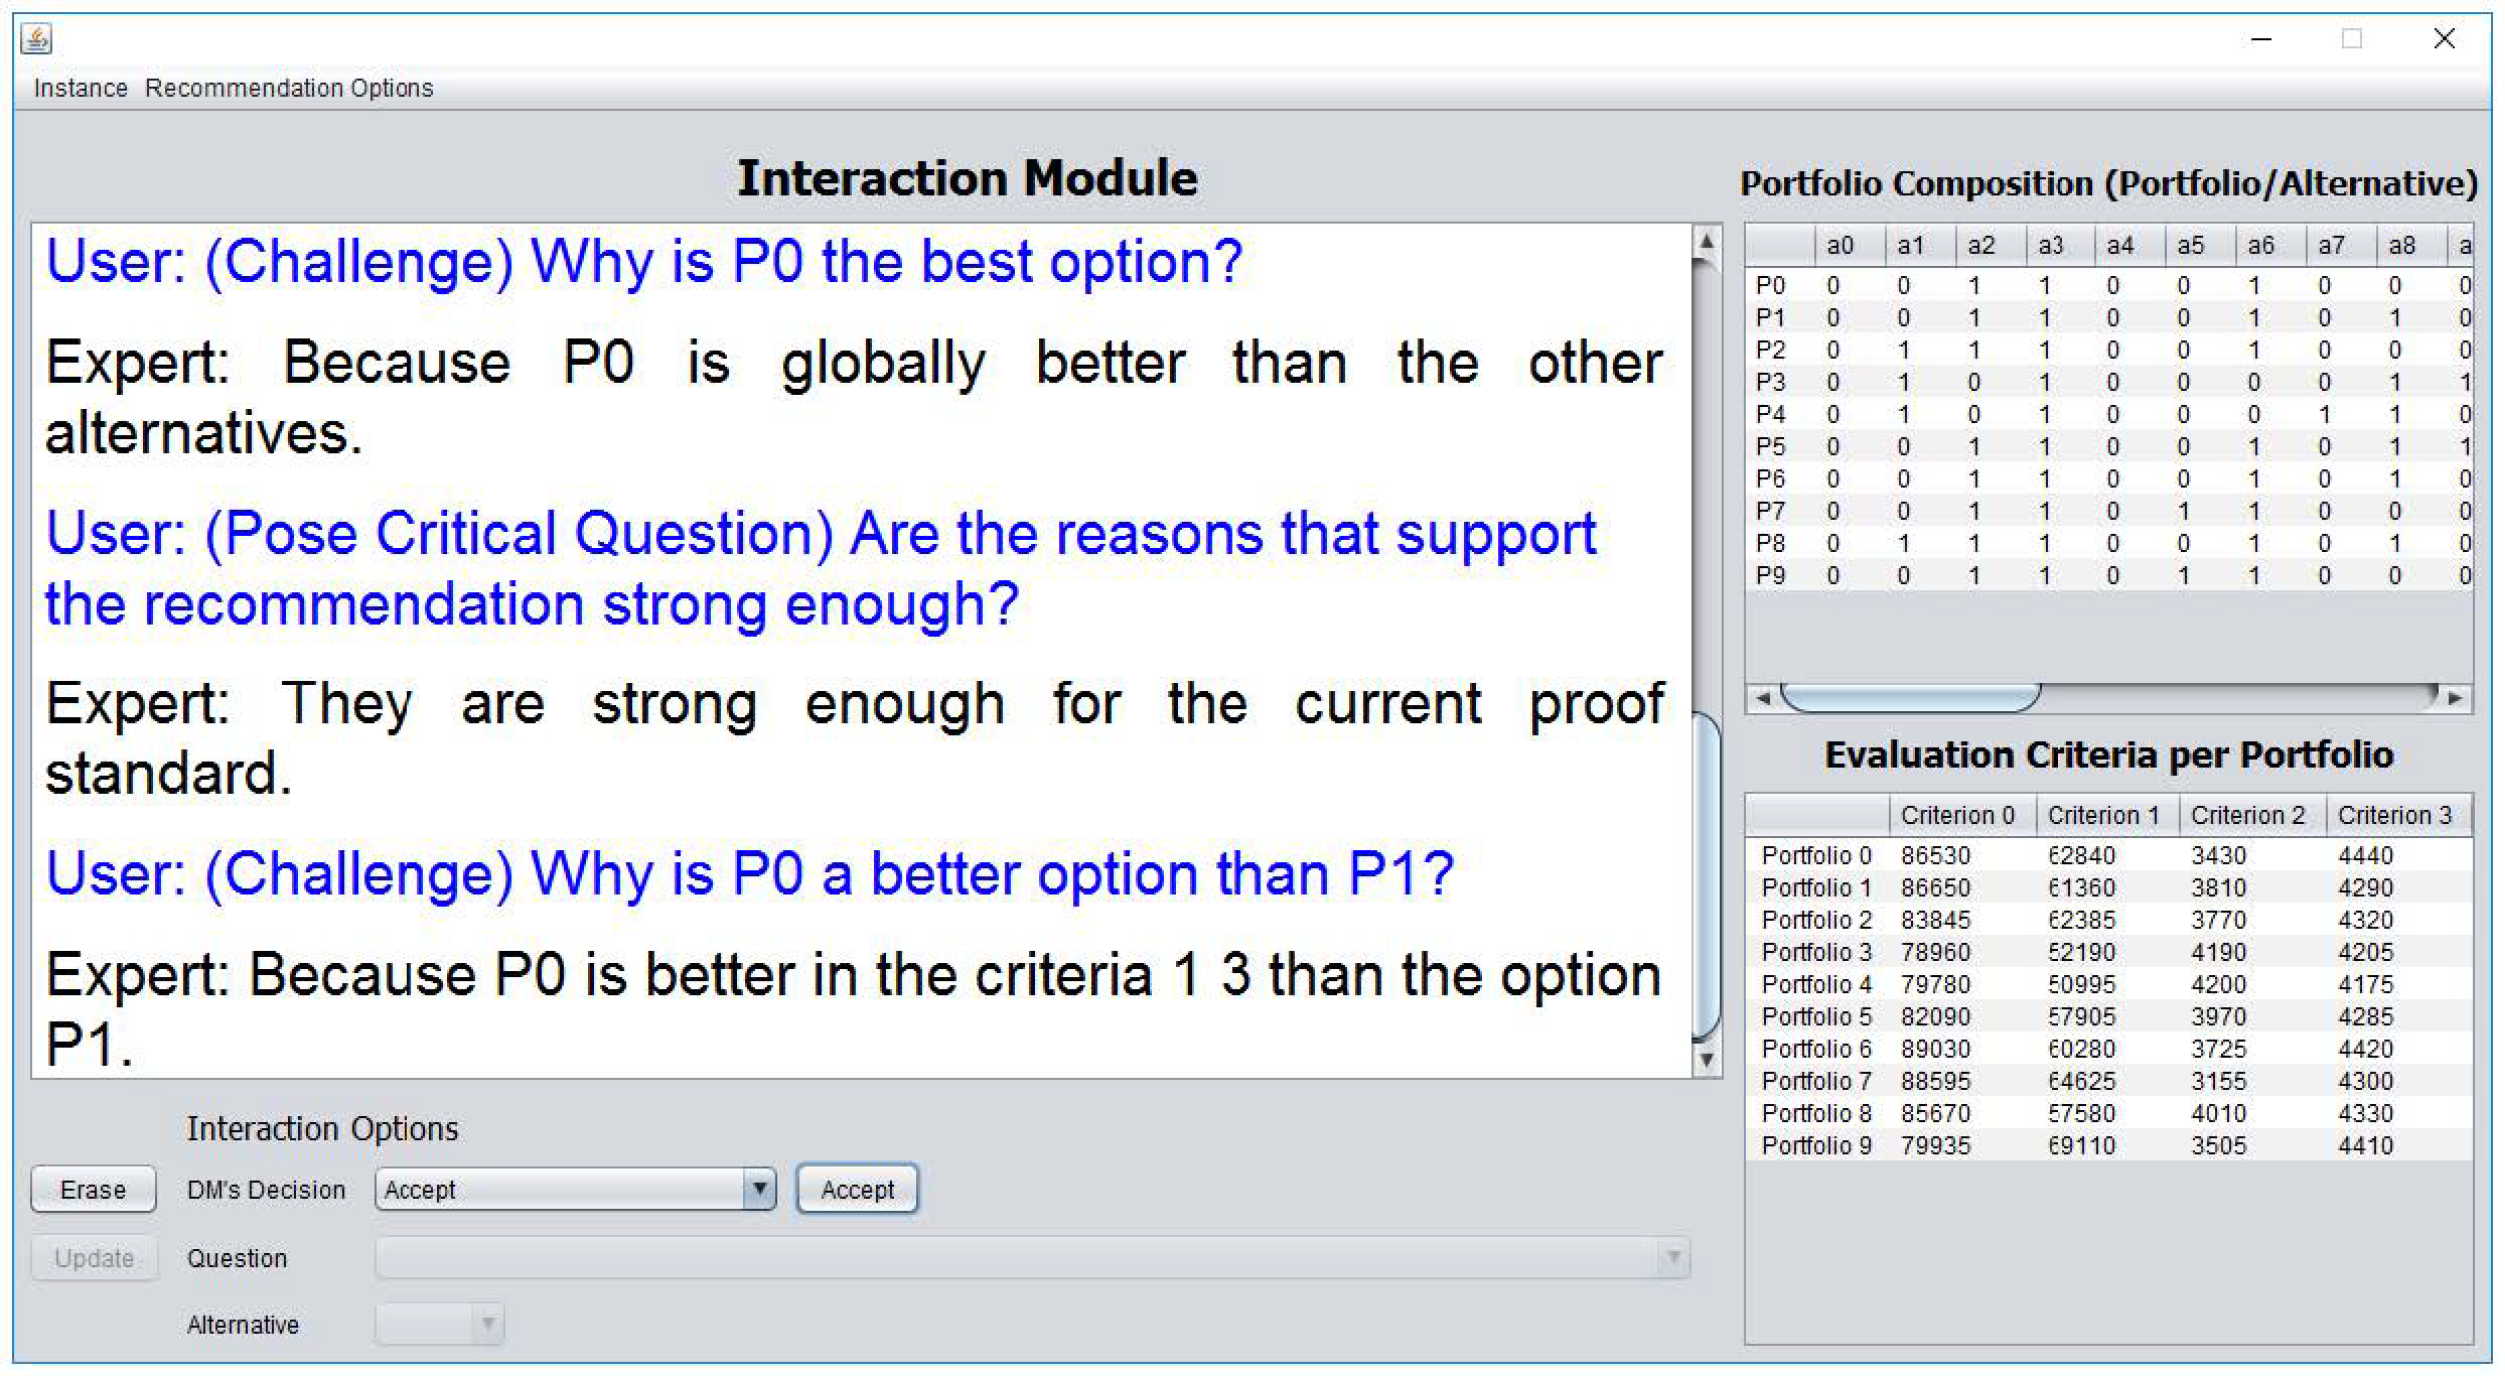2505x1376 pixels.
Task: Click the portfolio table scroll left arrow
Action: pyautogui.click(x=1763, y=698)
